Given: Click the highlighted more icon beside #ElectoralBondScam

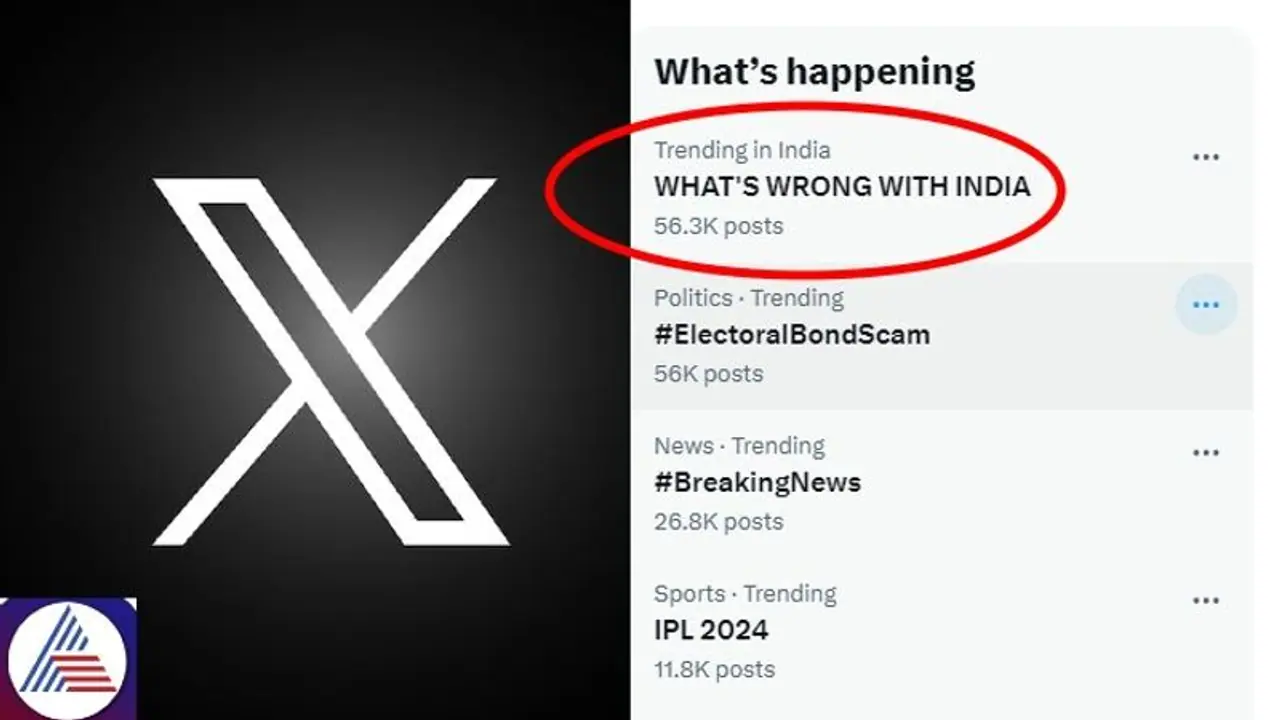Looking at the screenshot, I should click(x=1206, y=304).
